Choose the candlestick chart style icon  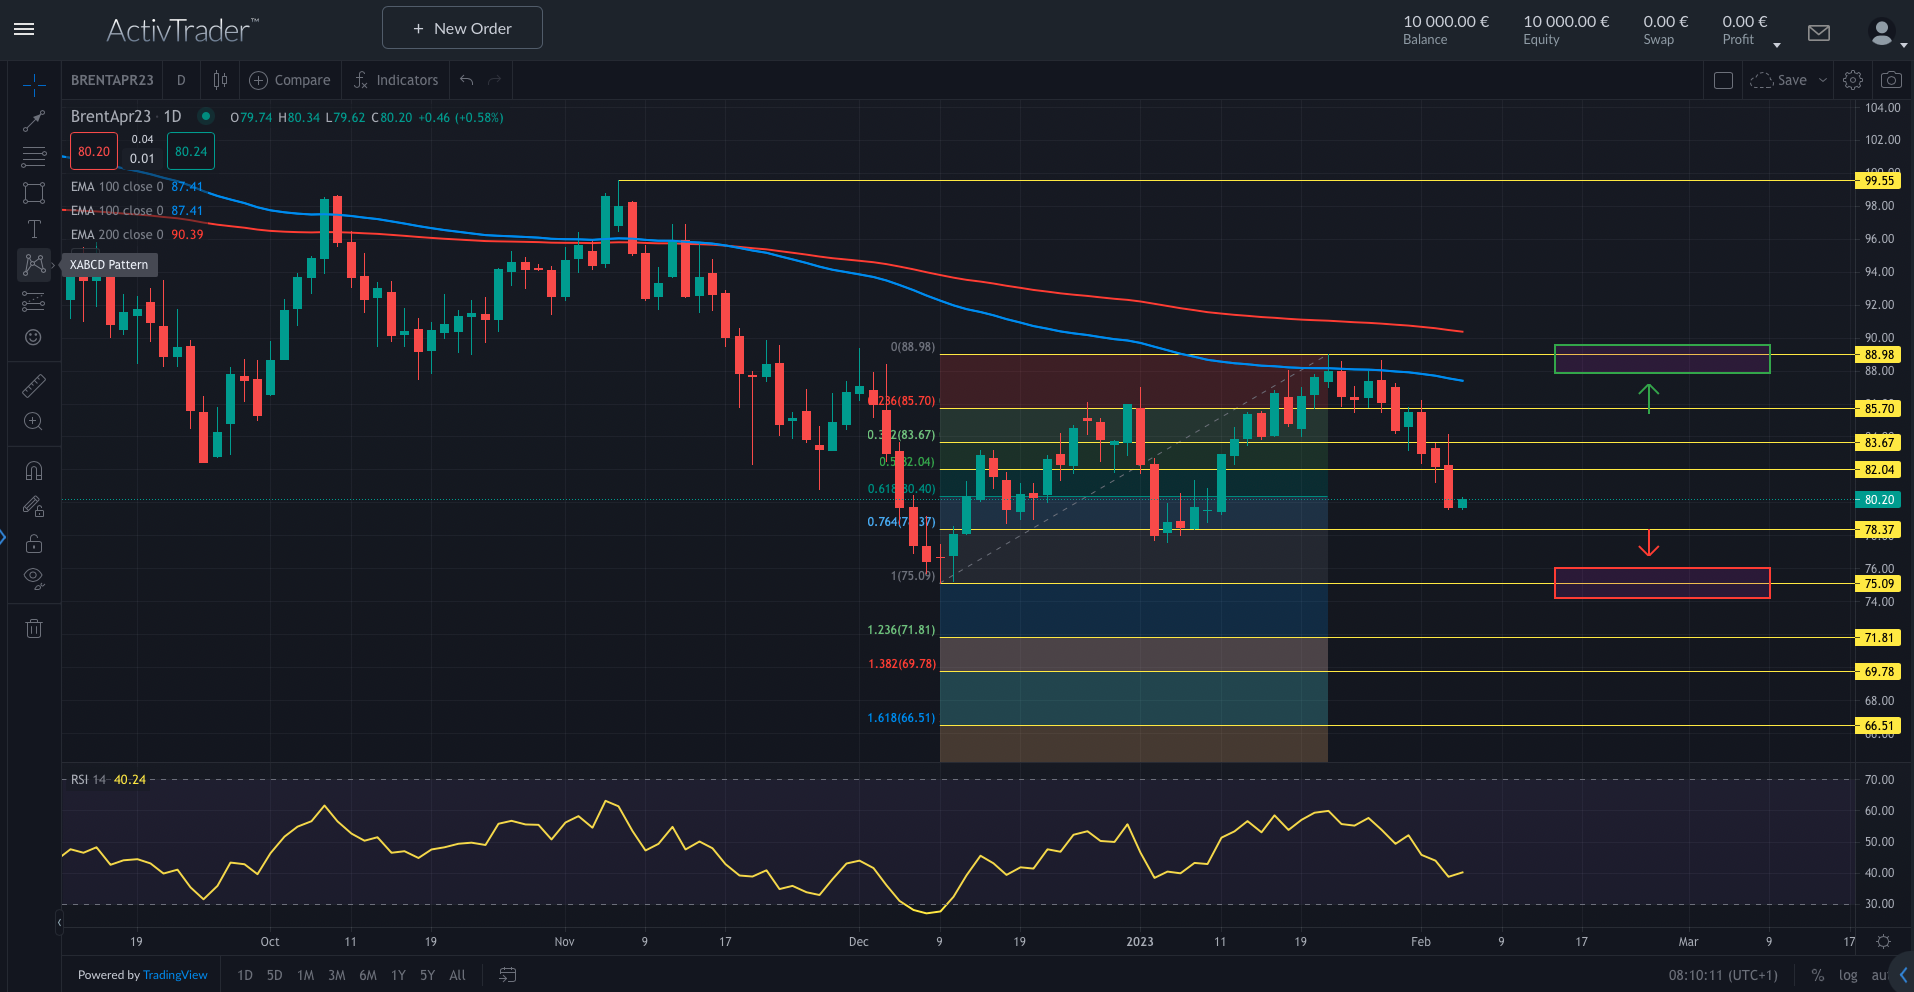(x=220, y=80)
